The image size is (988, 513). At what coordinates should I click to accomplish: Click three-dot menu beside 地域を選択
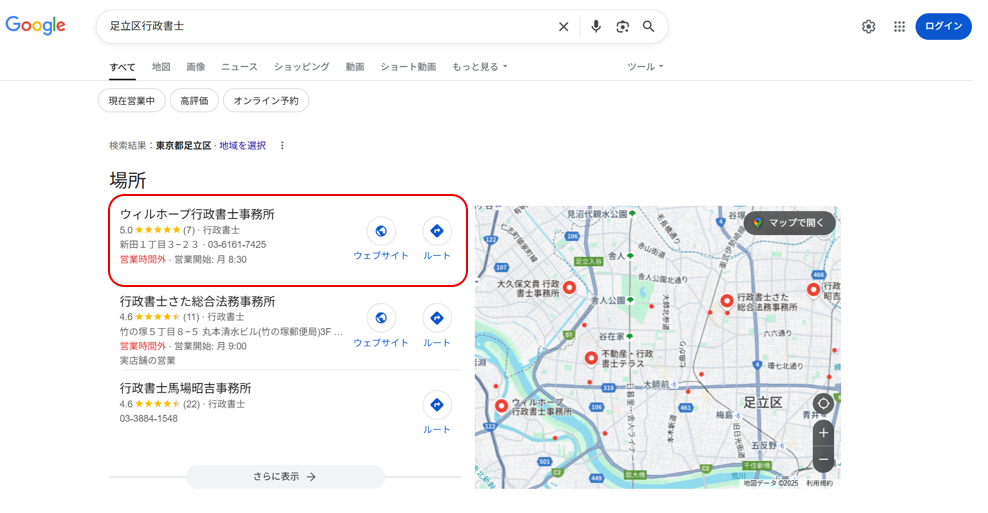click(282, 146)
